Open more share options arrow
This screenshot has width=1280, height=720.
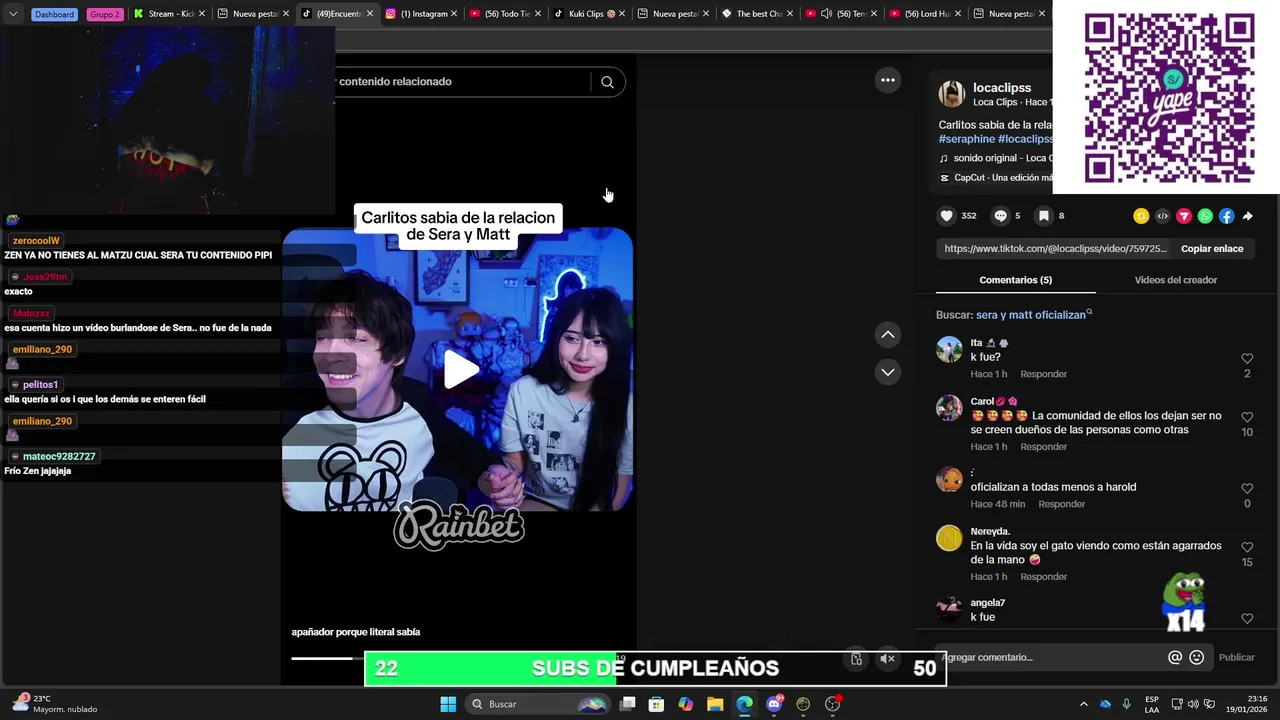click(x=1247, y=216)
